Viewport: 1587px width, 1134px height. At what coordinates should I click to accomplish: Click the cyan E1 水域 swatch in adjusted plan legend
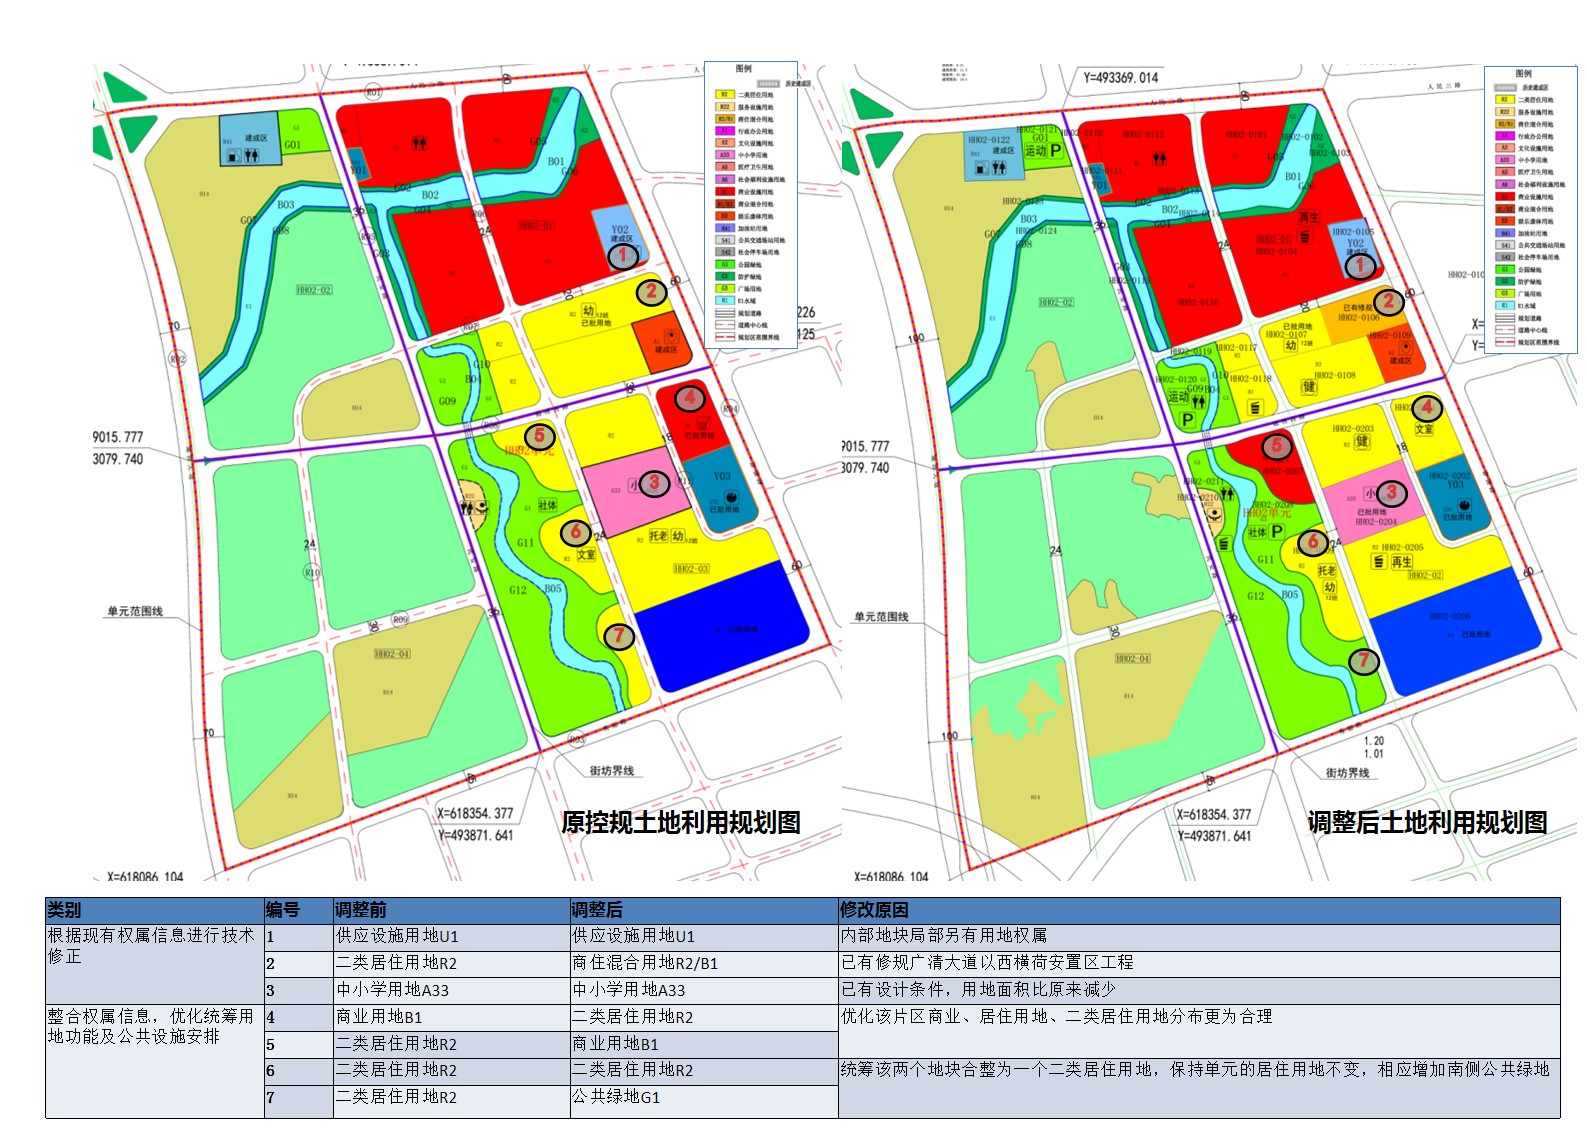click(x=1504, y=306)
